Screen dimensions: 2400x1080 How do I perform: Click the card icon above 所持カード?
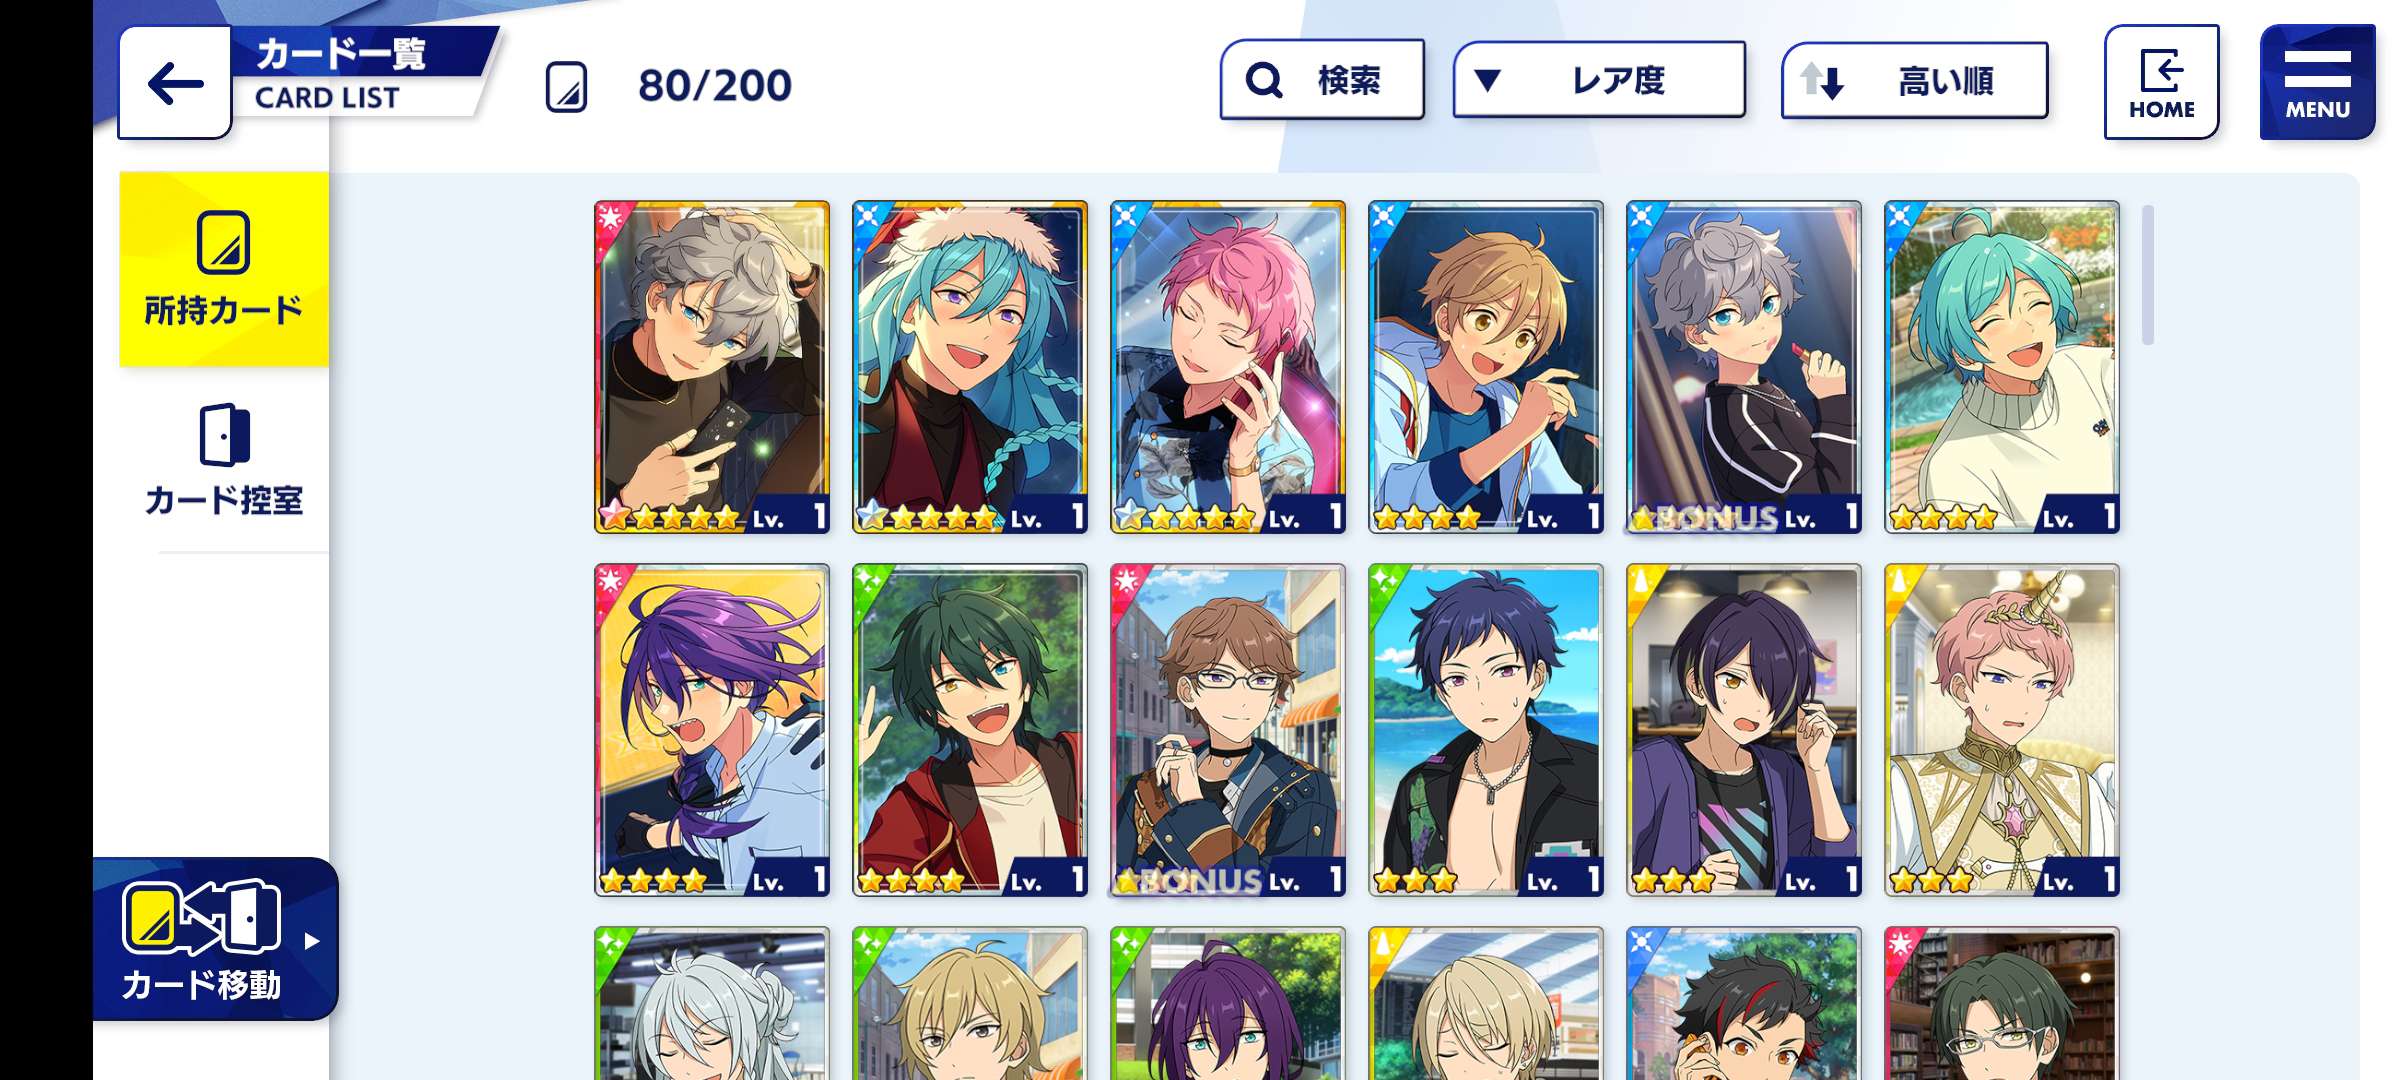(x=223, y=242)
